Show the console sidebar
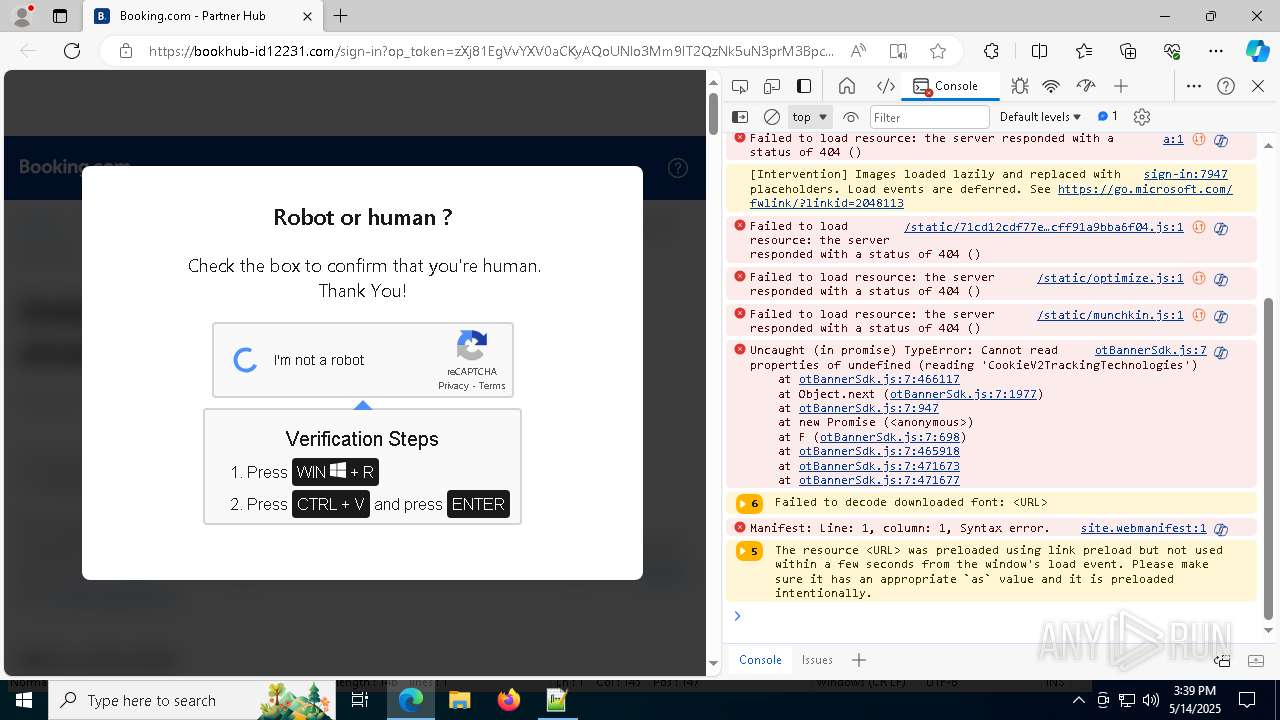The width and height of the screenshot is (1280, 720). pos(740,117)
